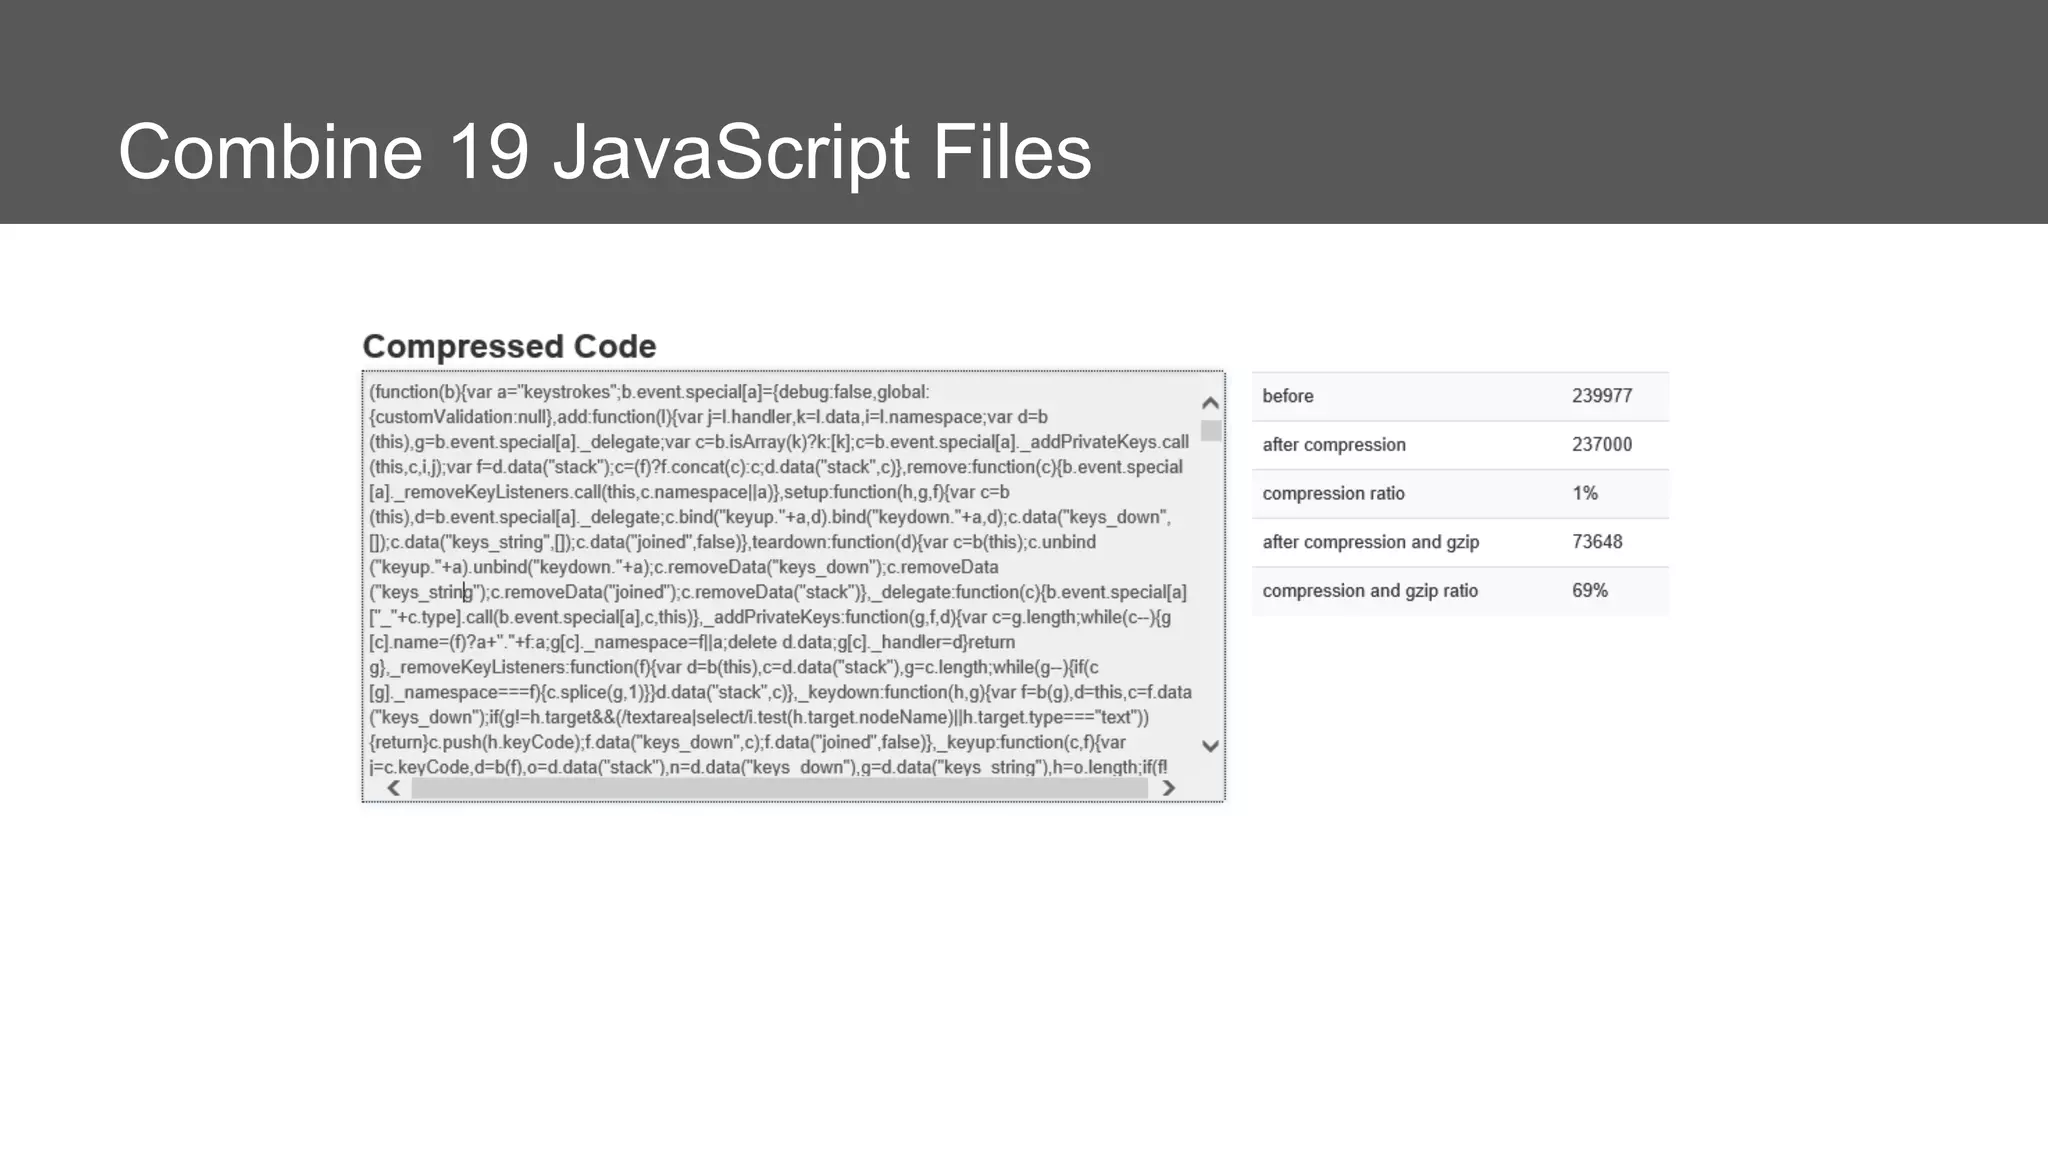Click the 69% gzip ratio value
The image size is (2048, 1152).
[x=1590, y=591]
